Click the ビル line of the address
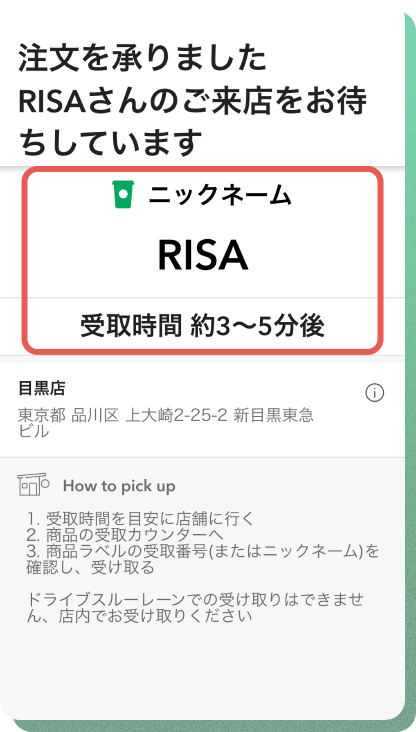This screenshot has height=732, width=416. [x=34, y=431]
